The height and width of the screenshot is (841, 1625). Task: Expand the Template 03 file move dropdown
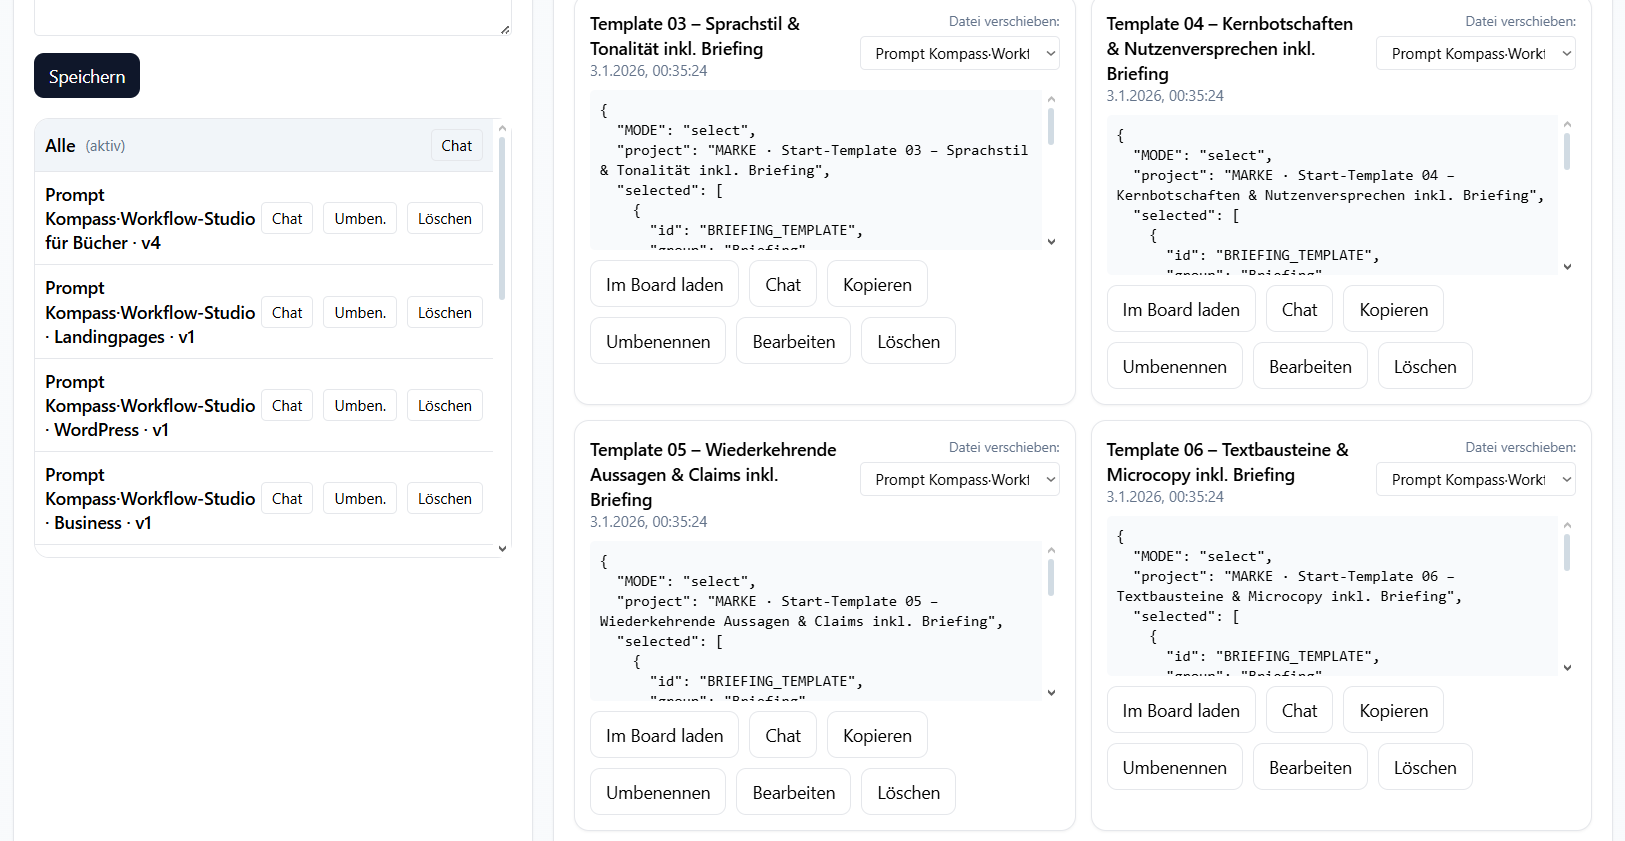point(959,54)
